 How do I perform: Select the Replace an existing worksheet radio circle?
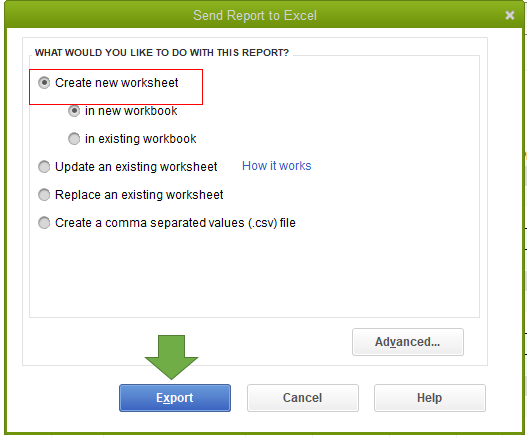(x=44, y=195)
